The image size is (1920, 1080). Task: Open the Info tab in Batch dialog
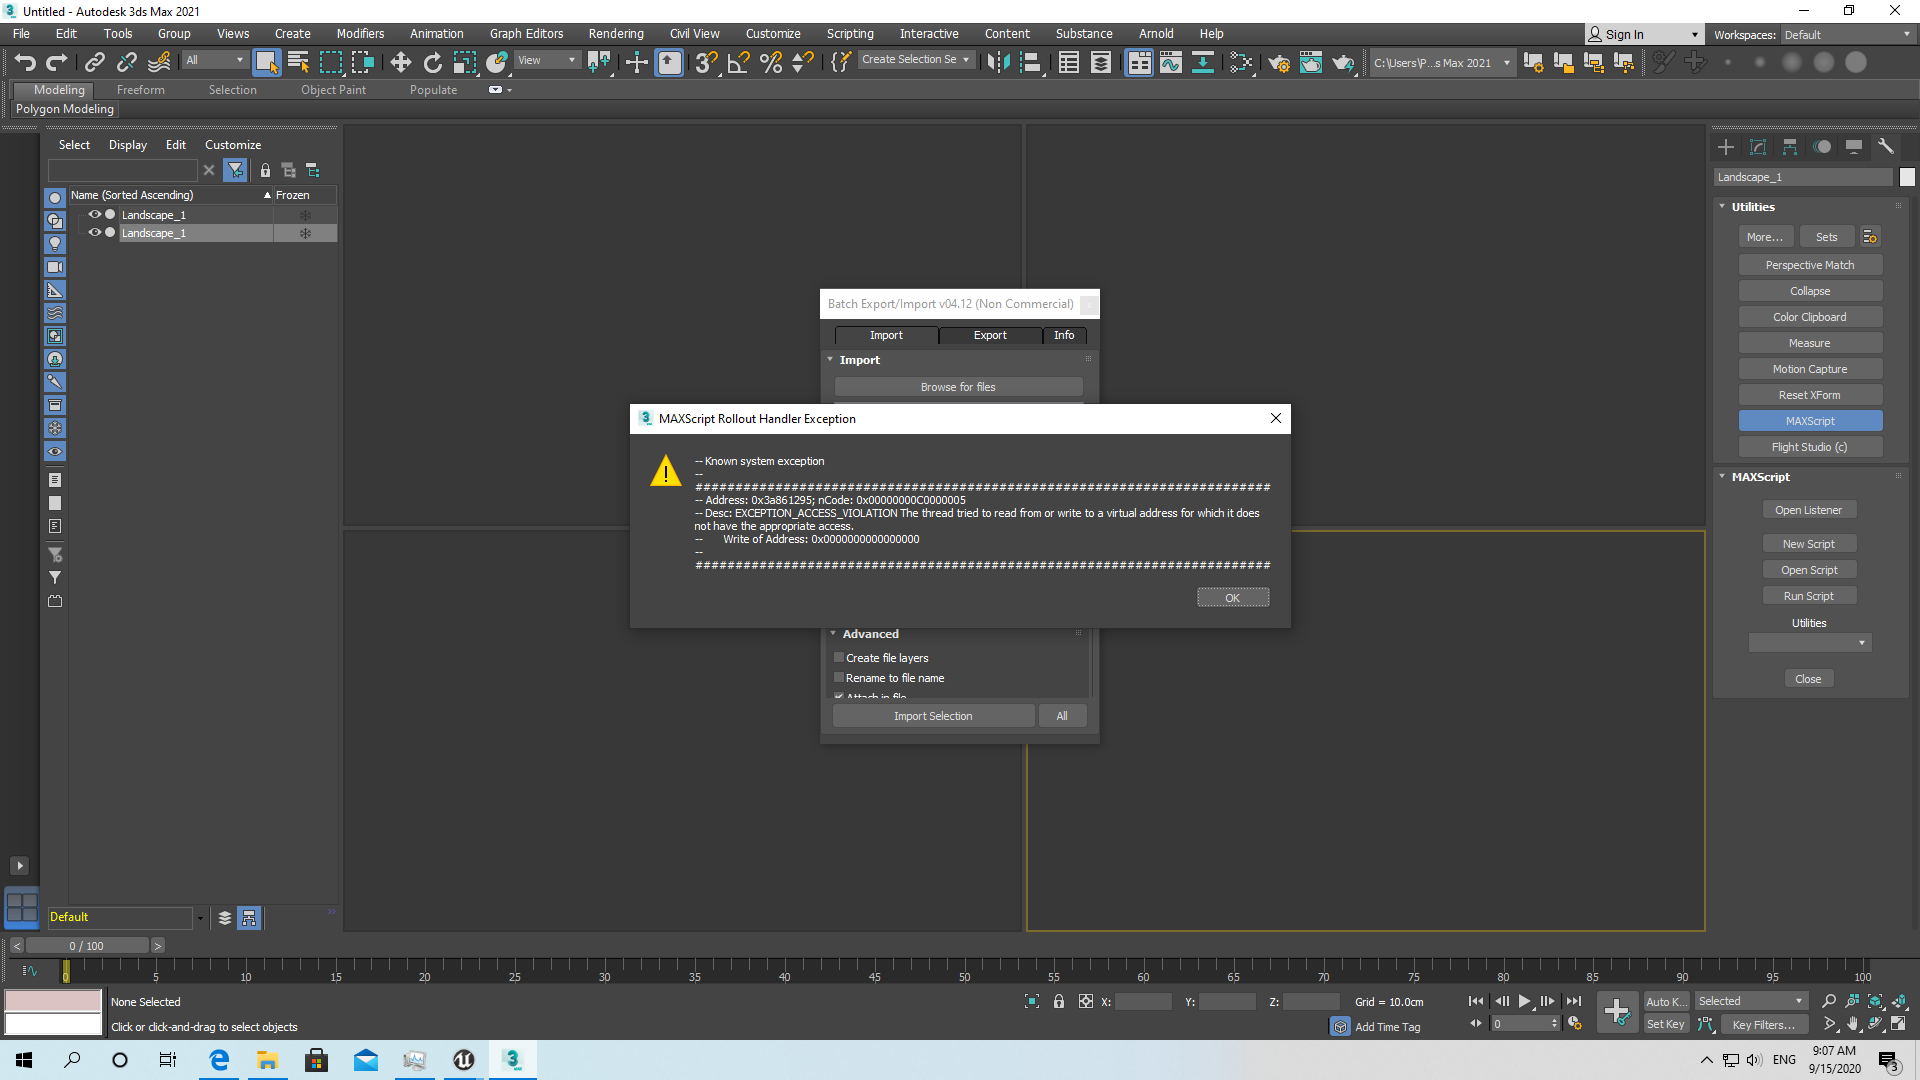point(1064,335)
